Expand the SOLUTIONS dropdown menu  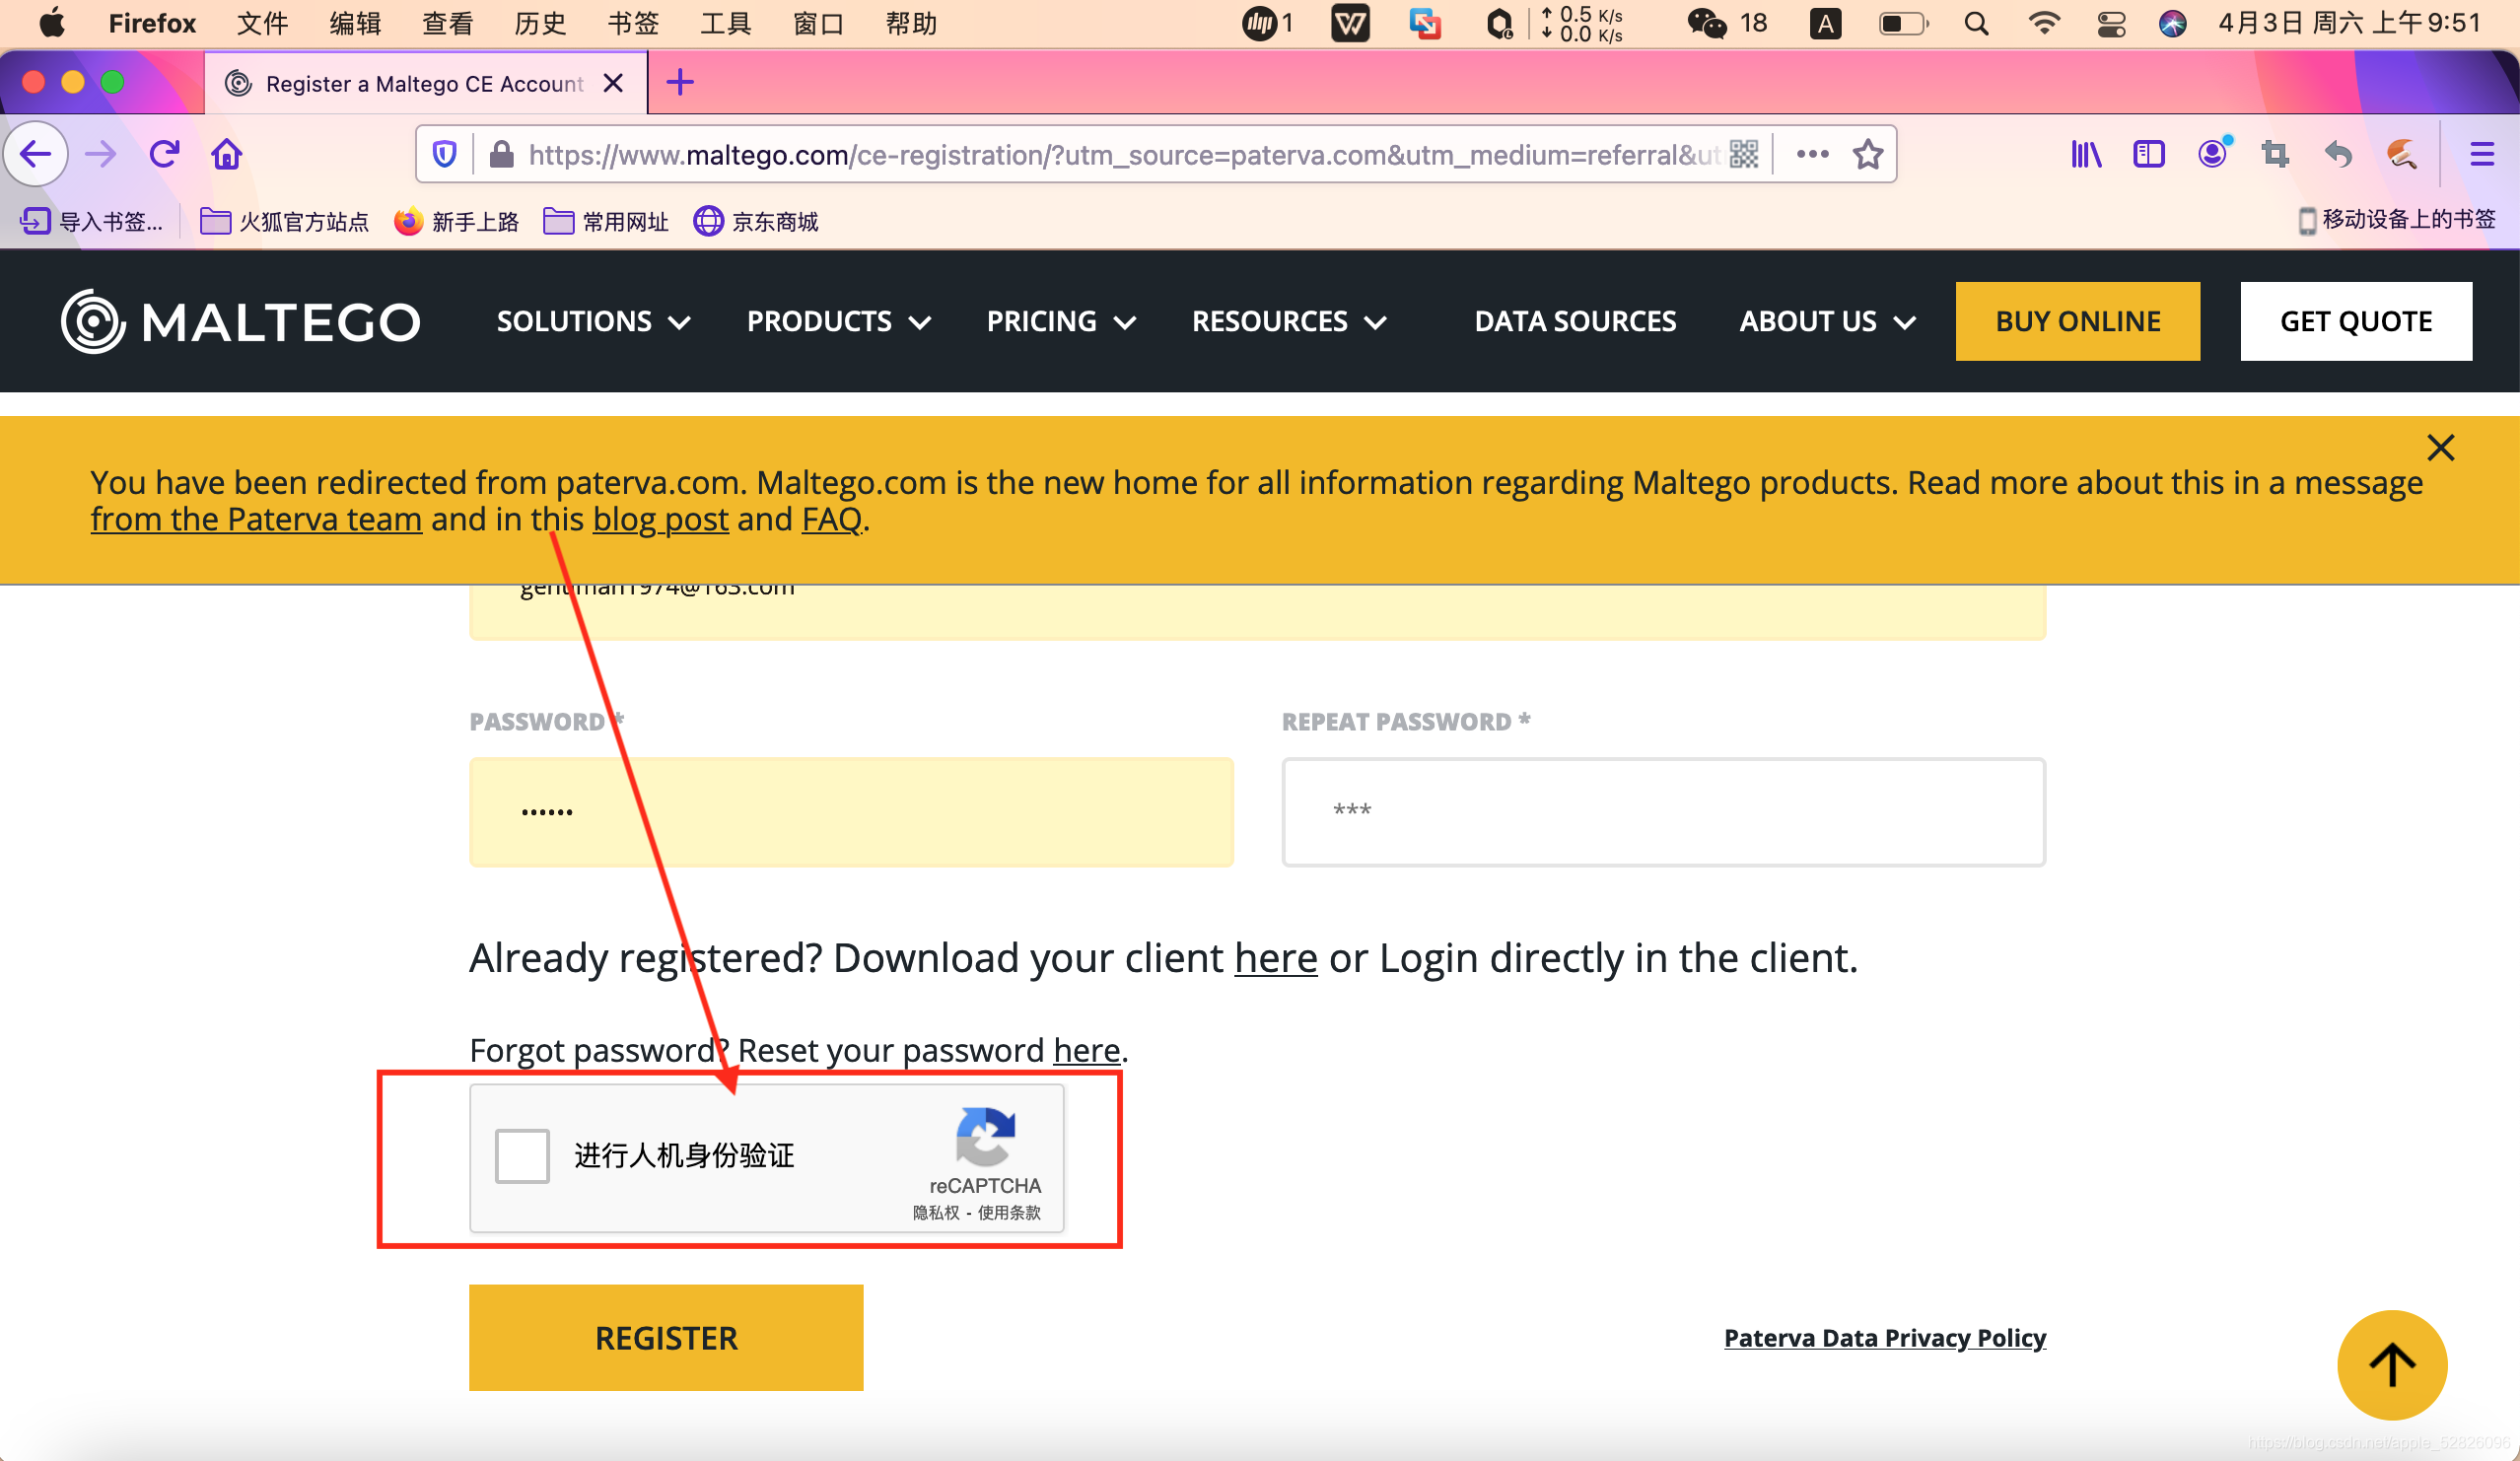(590, 320)
